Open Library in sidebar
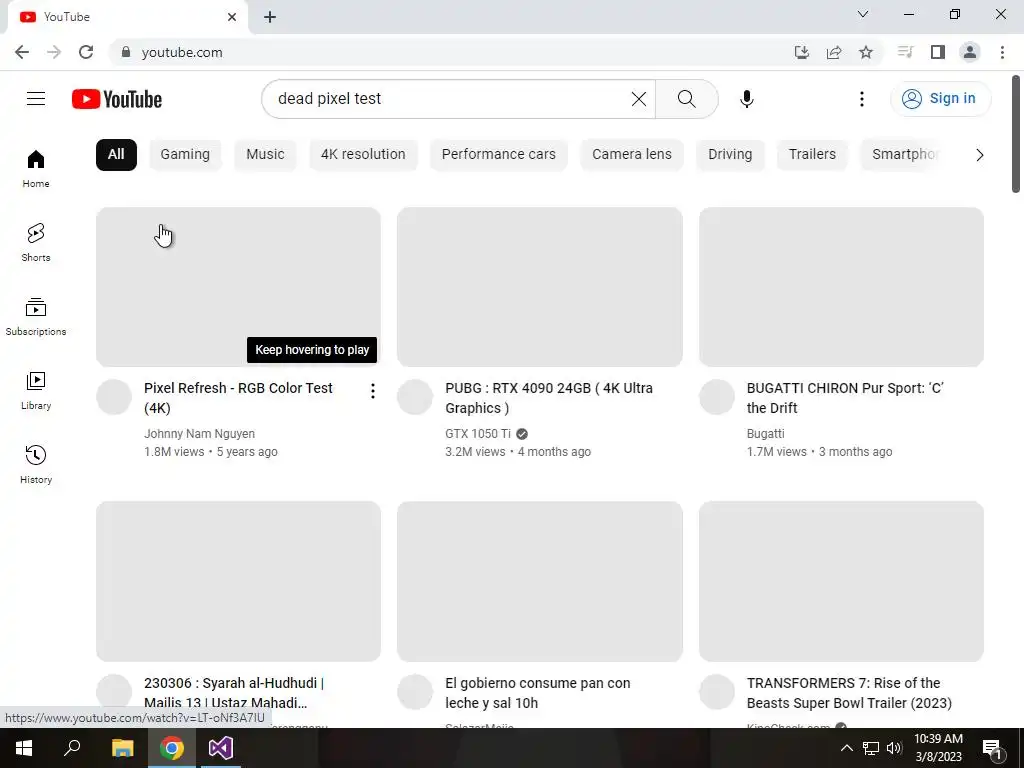The image size is (1024, 768). [x=36, y=391]
